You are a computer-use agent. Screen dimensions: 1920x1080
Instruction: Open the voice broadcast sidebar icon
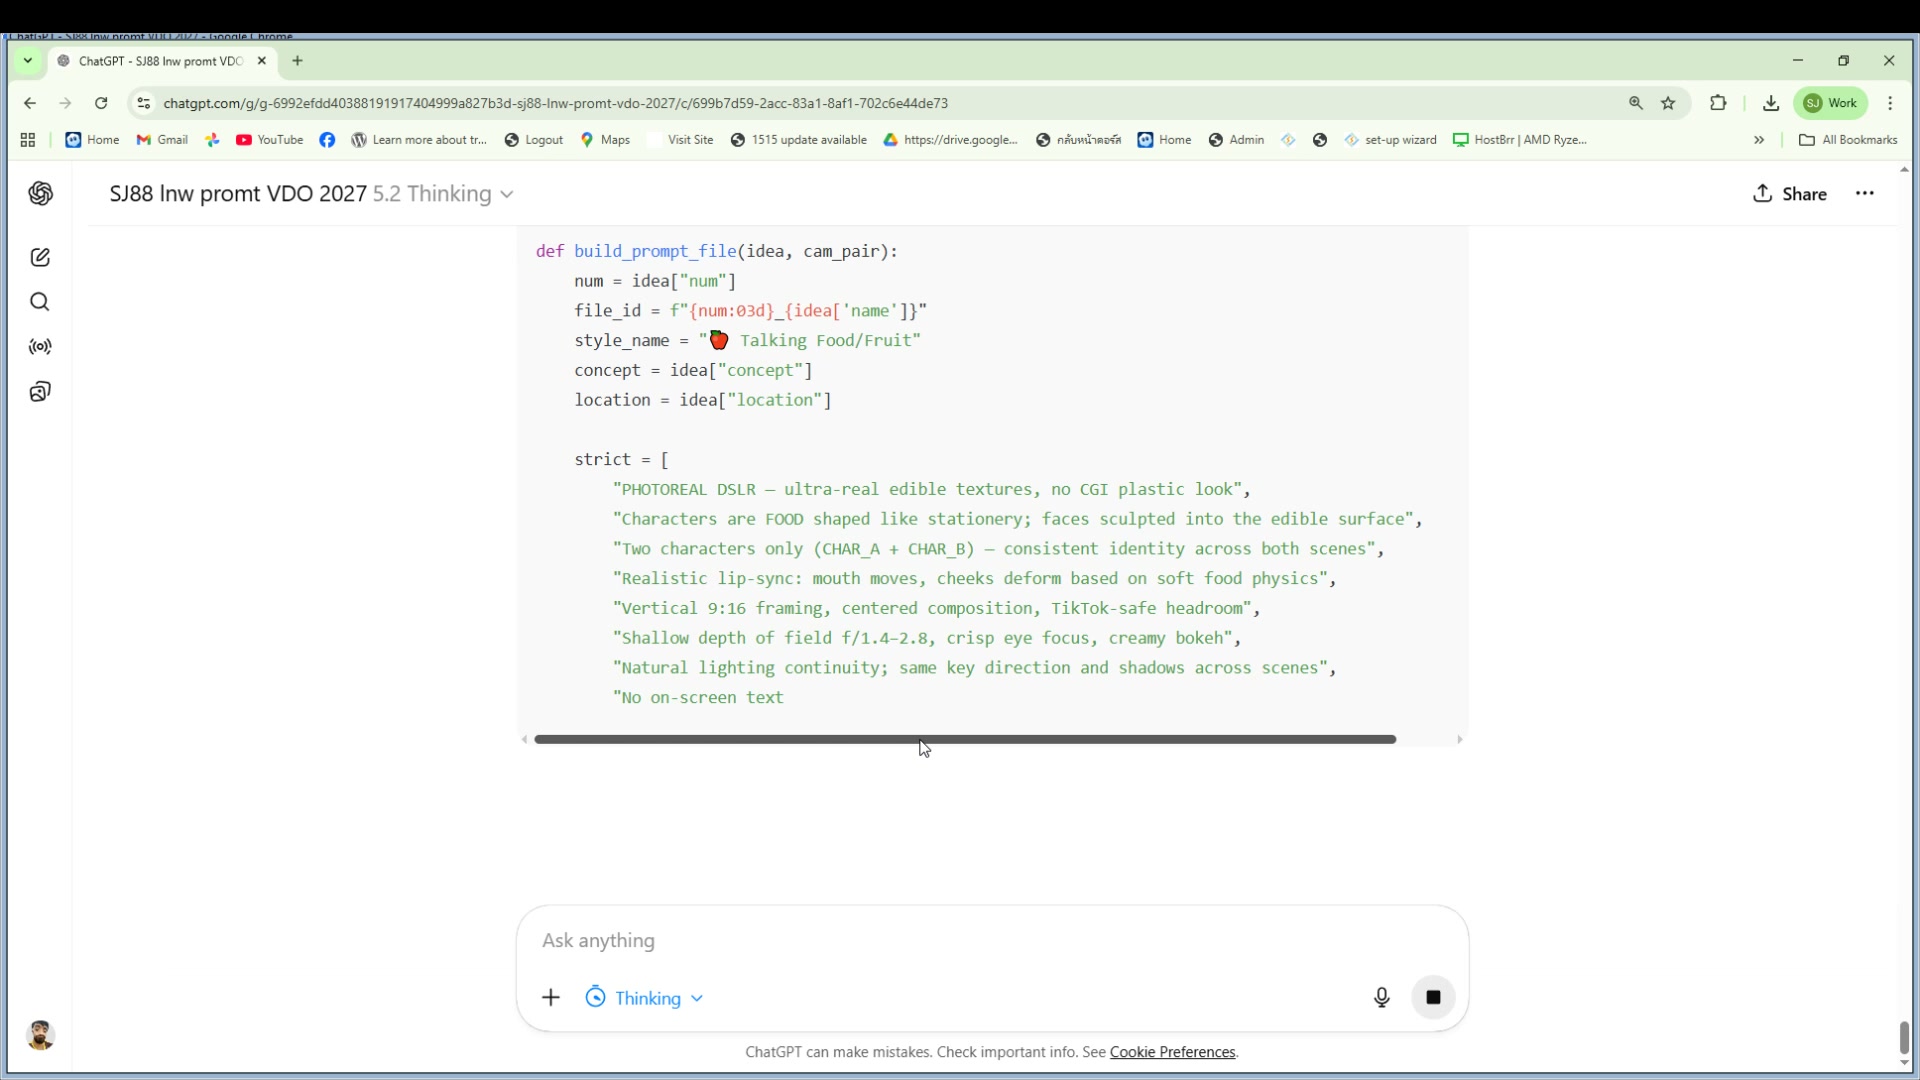click(x=40, y=347)
